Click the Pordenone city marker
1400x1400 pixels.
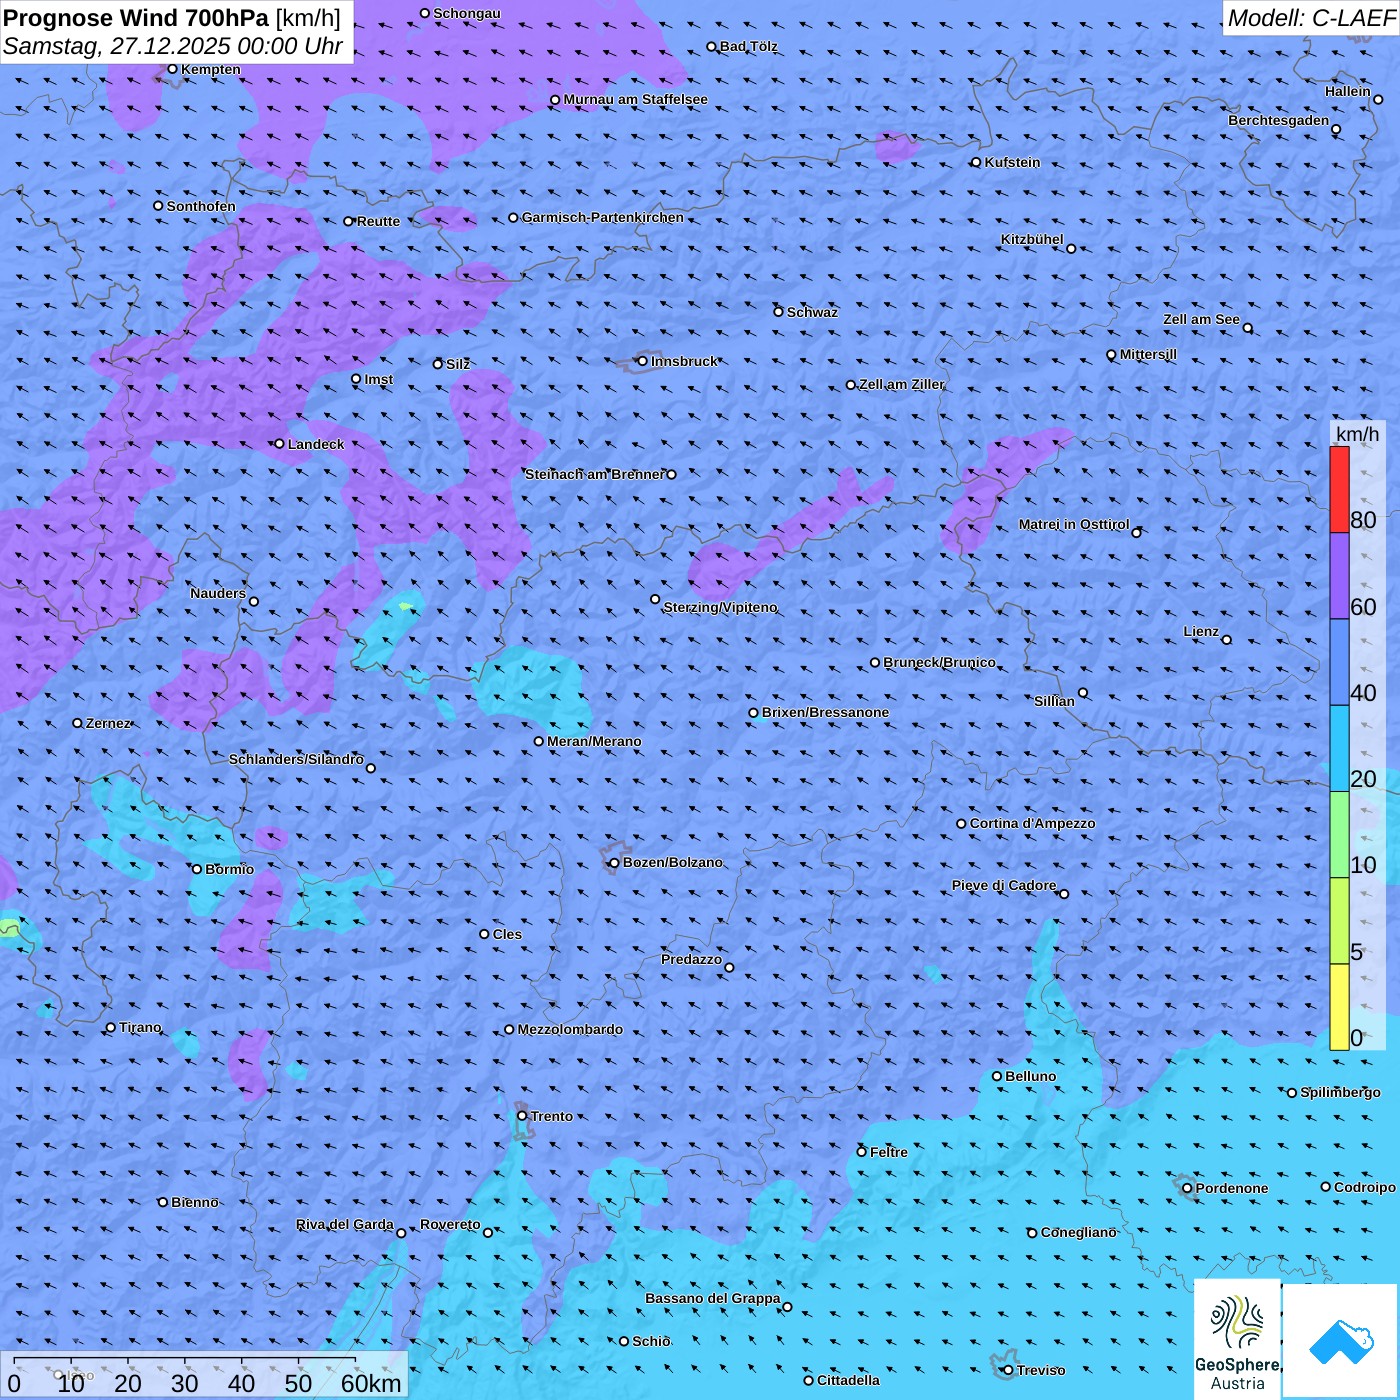(x=1187, y=1188)
